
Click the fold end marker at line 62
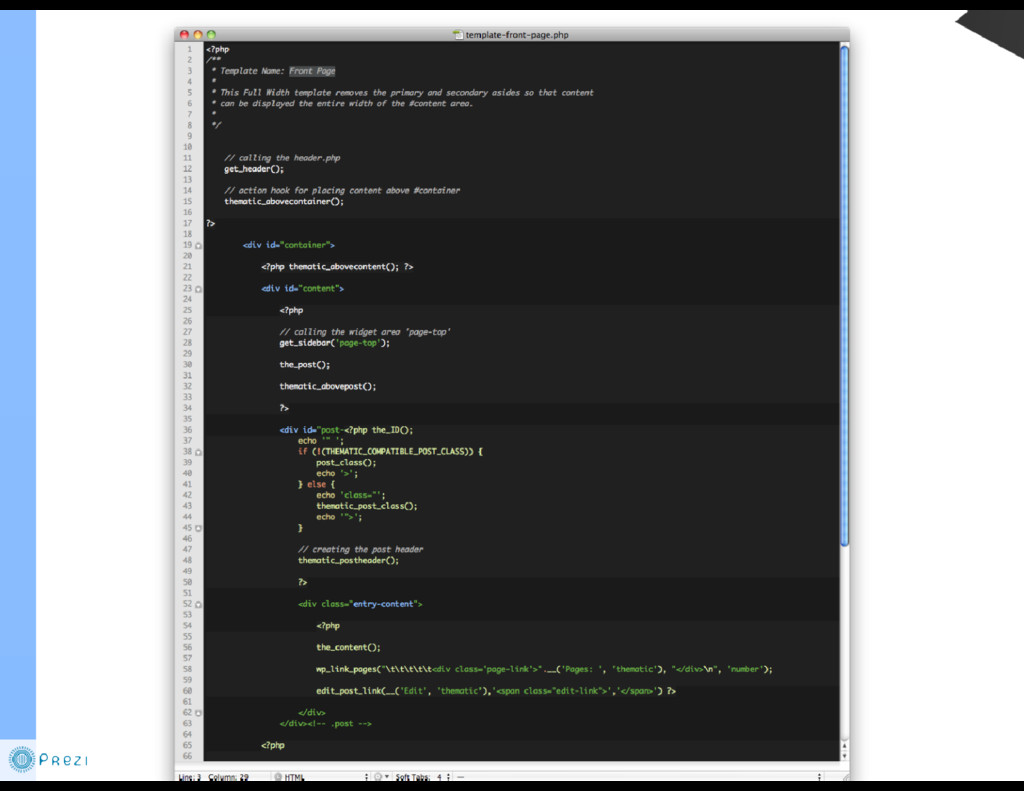[199, 713]
